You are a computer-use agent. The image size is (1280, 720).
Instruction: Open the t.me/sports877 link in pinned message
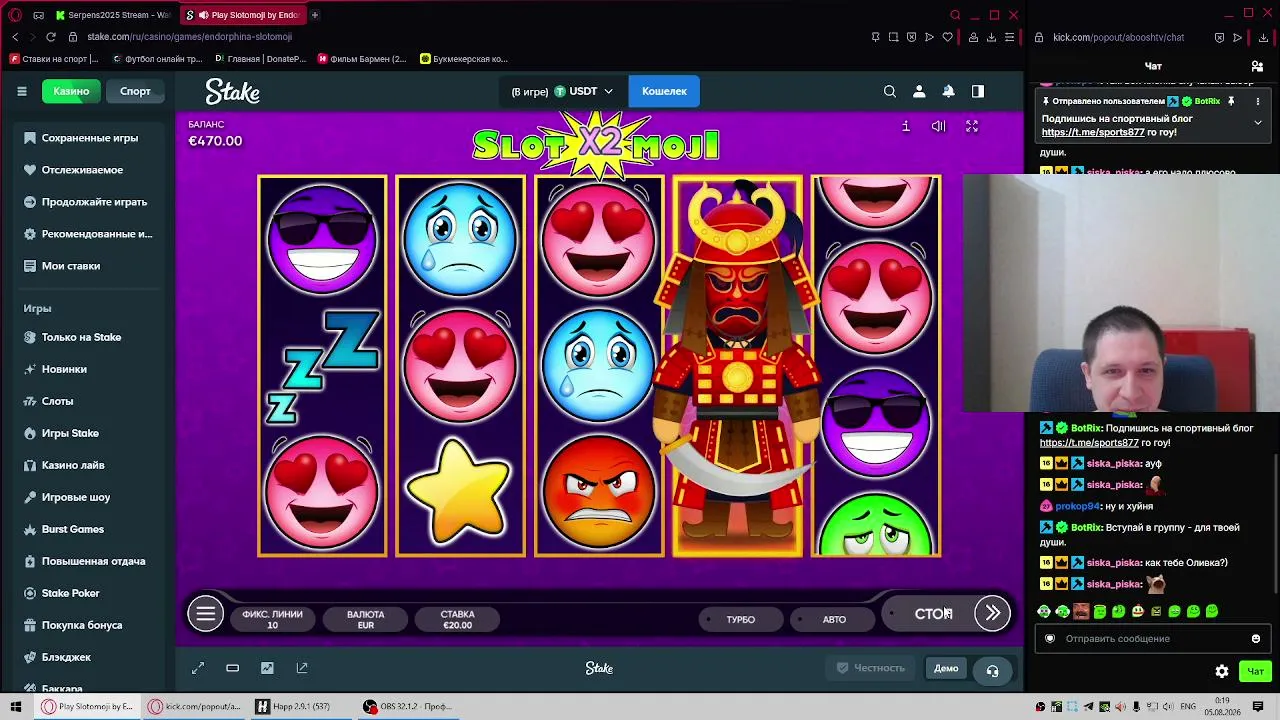click(x=1092, y=132)
